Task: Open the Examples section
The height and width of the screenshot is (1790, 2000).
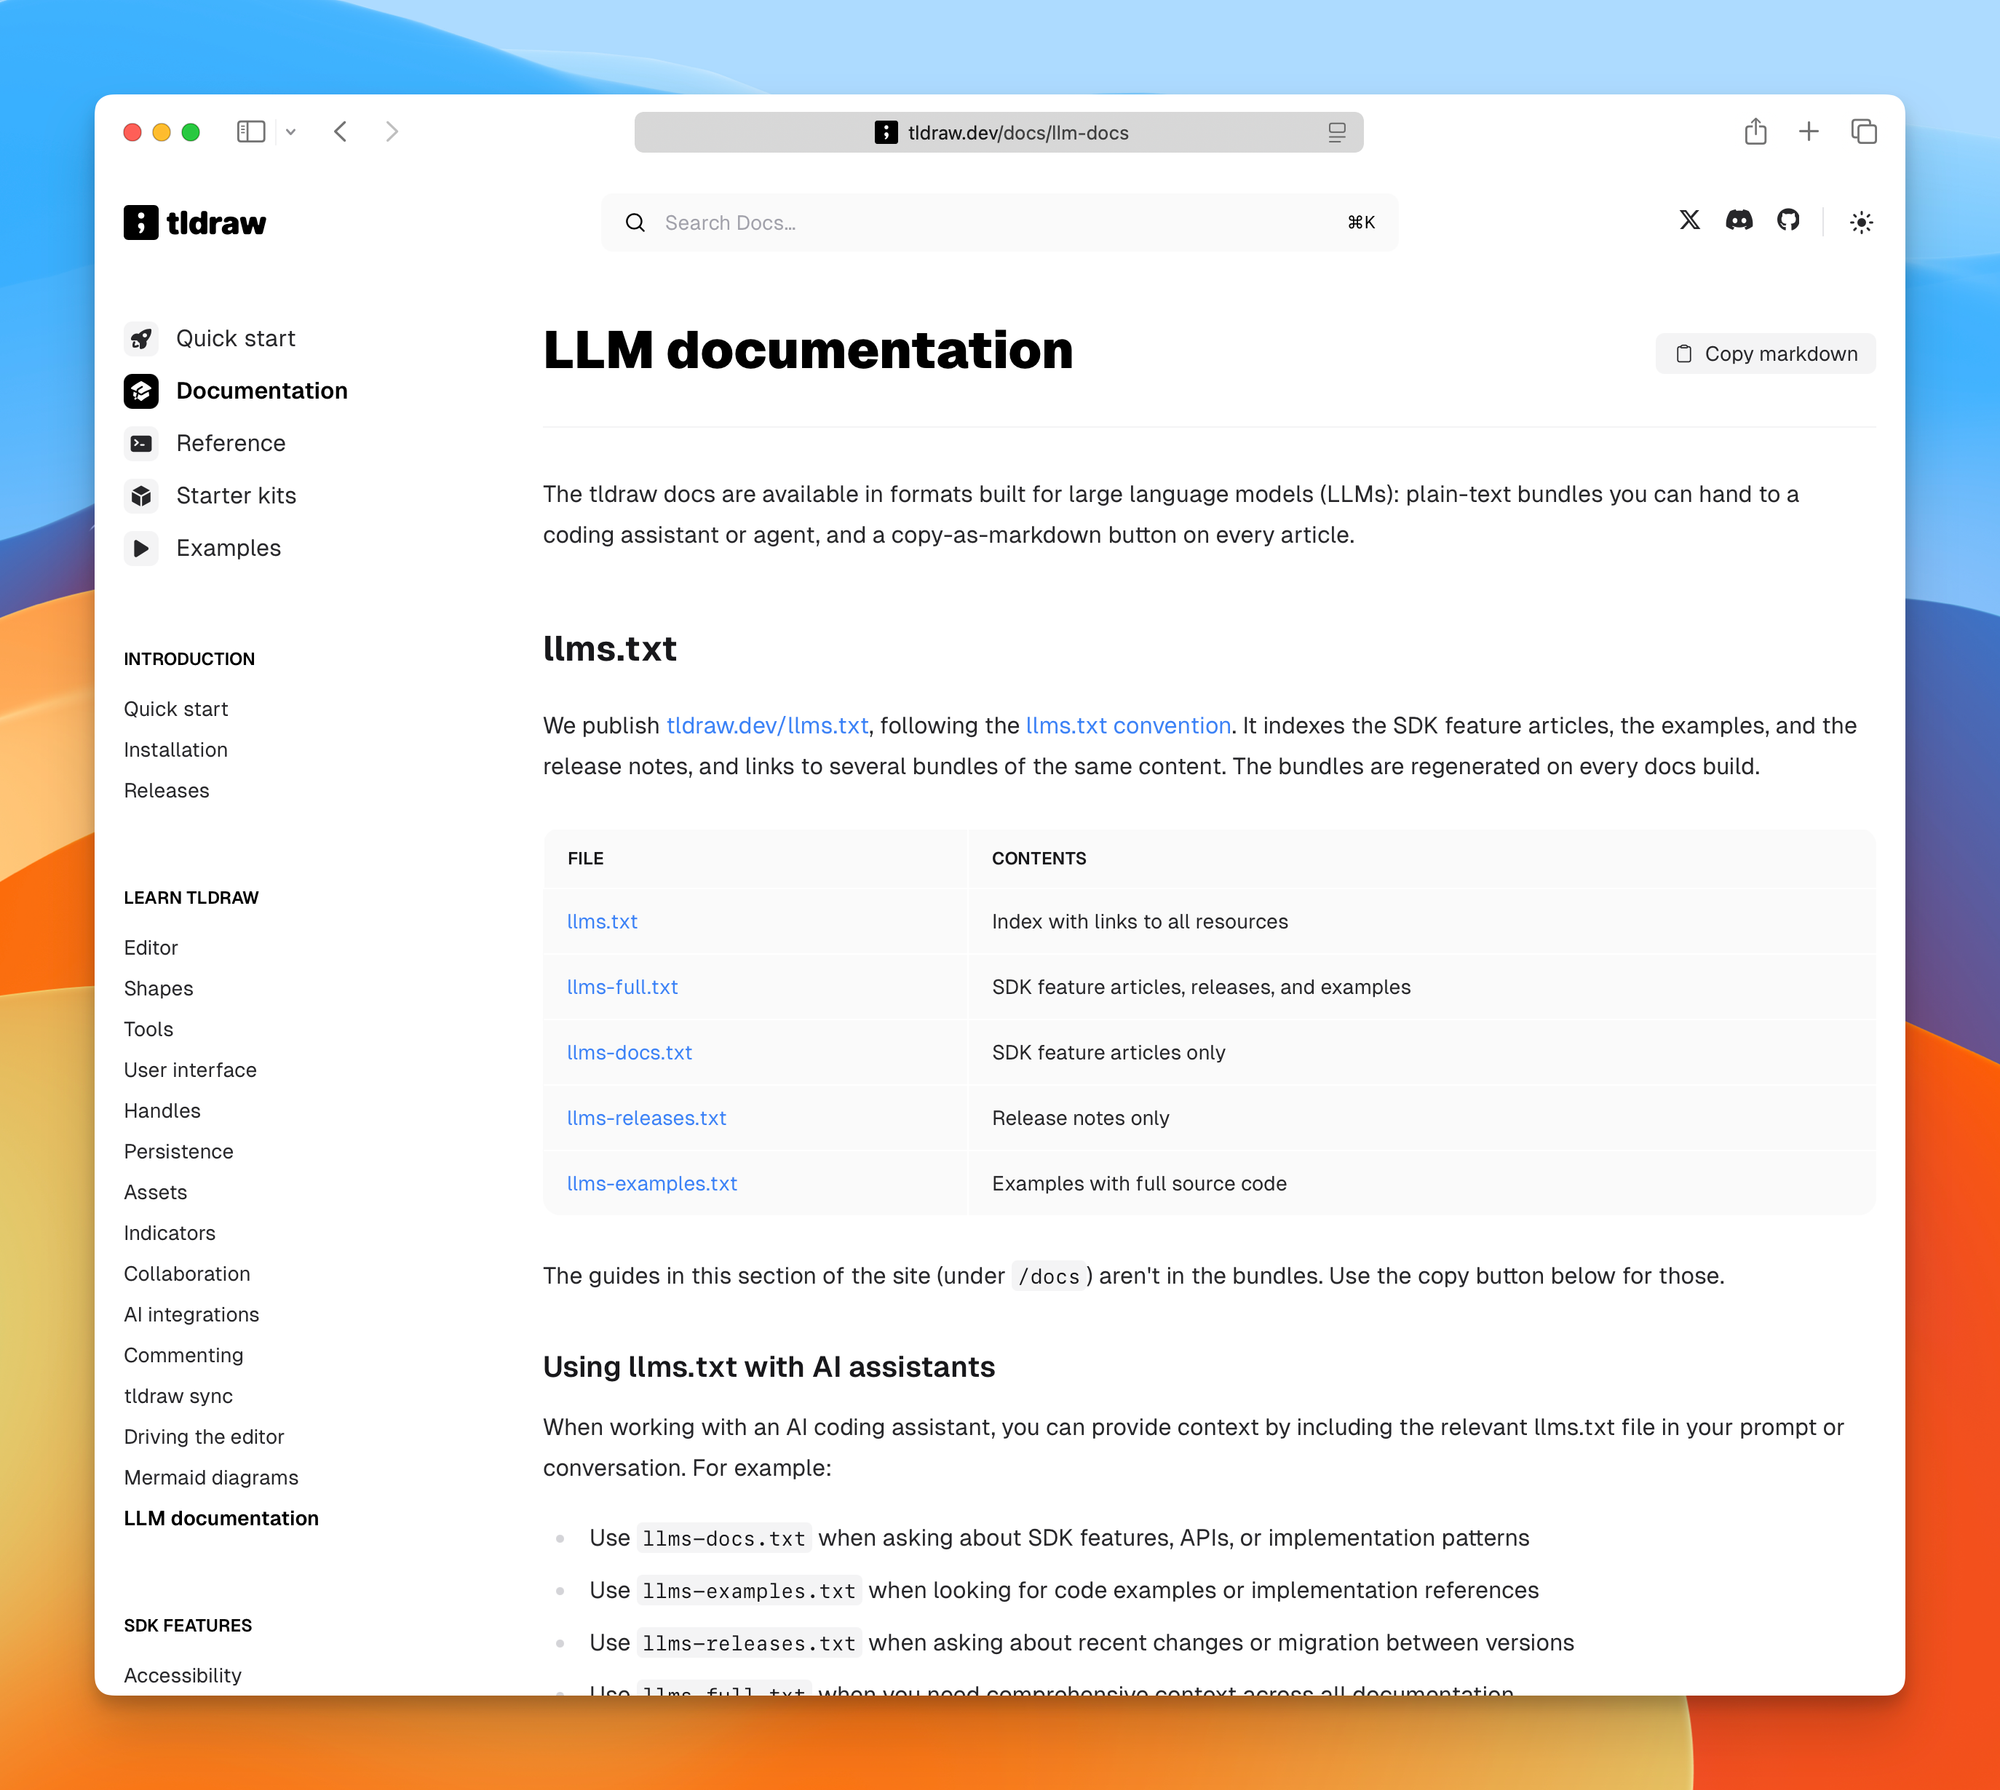Action: (229, 548)
